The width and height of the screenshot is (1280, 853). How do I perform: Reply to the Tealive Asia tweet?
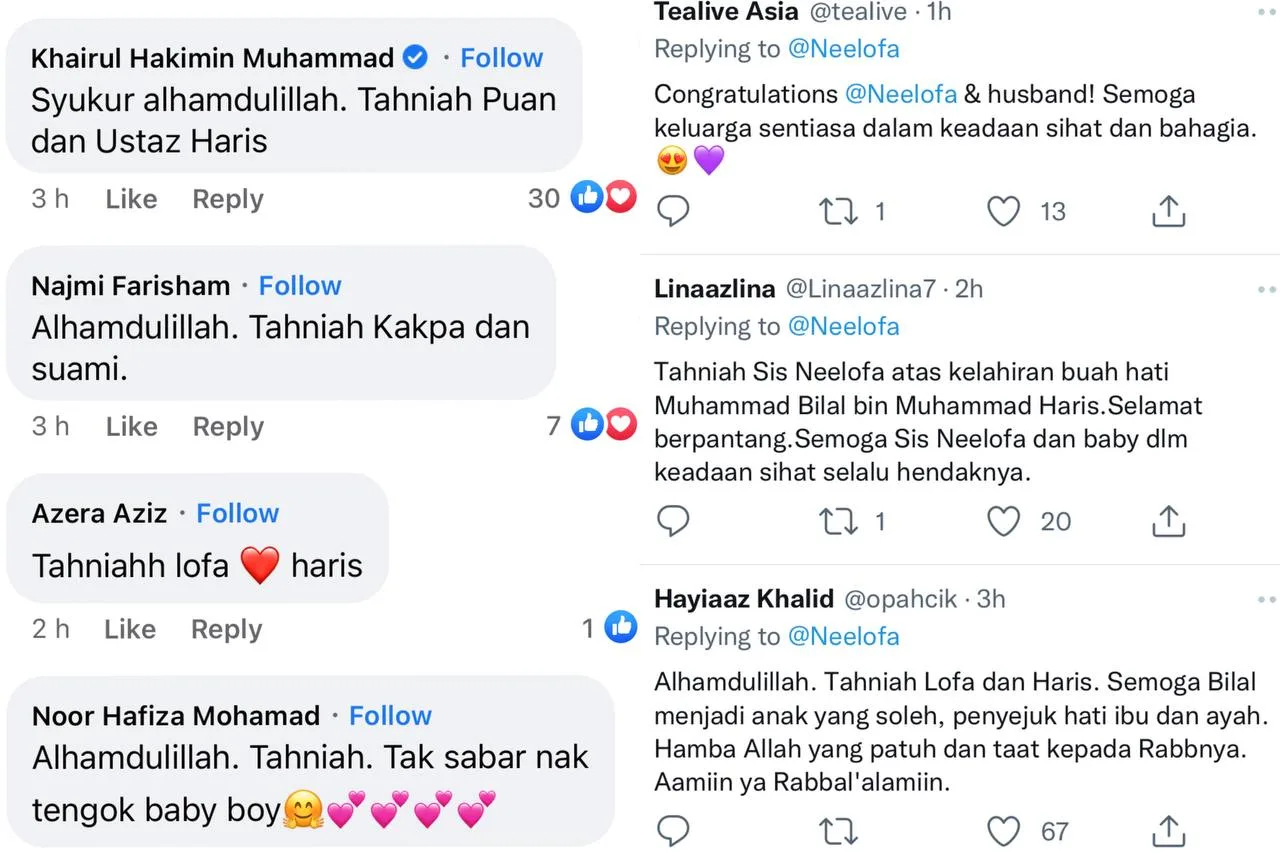point(673,211)
